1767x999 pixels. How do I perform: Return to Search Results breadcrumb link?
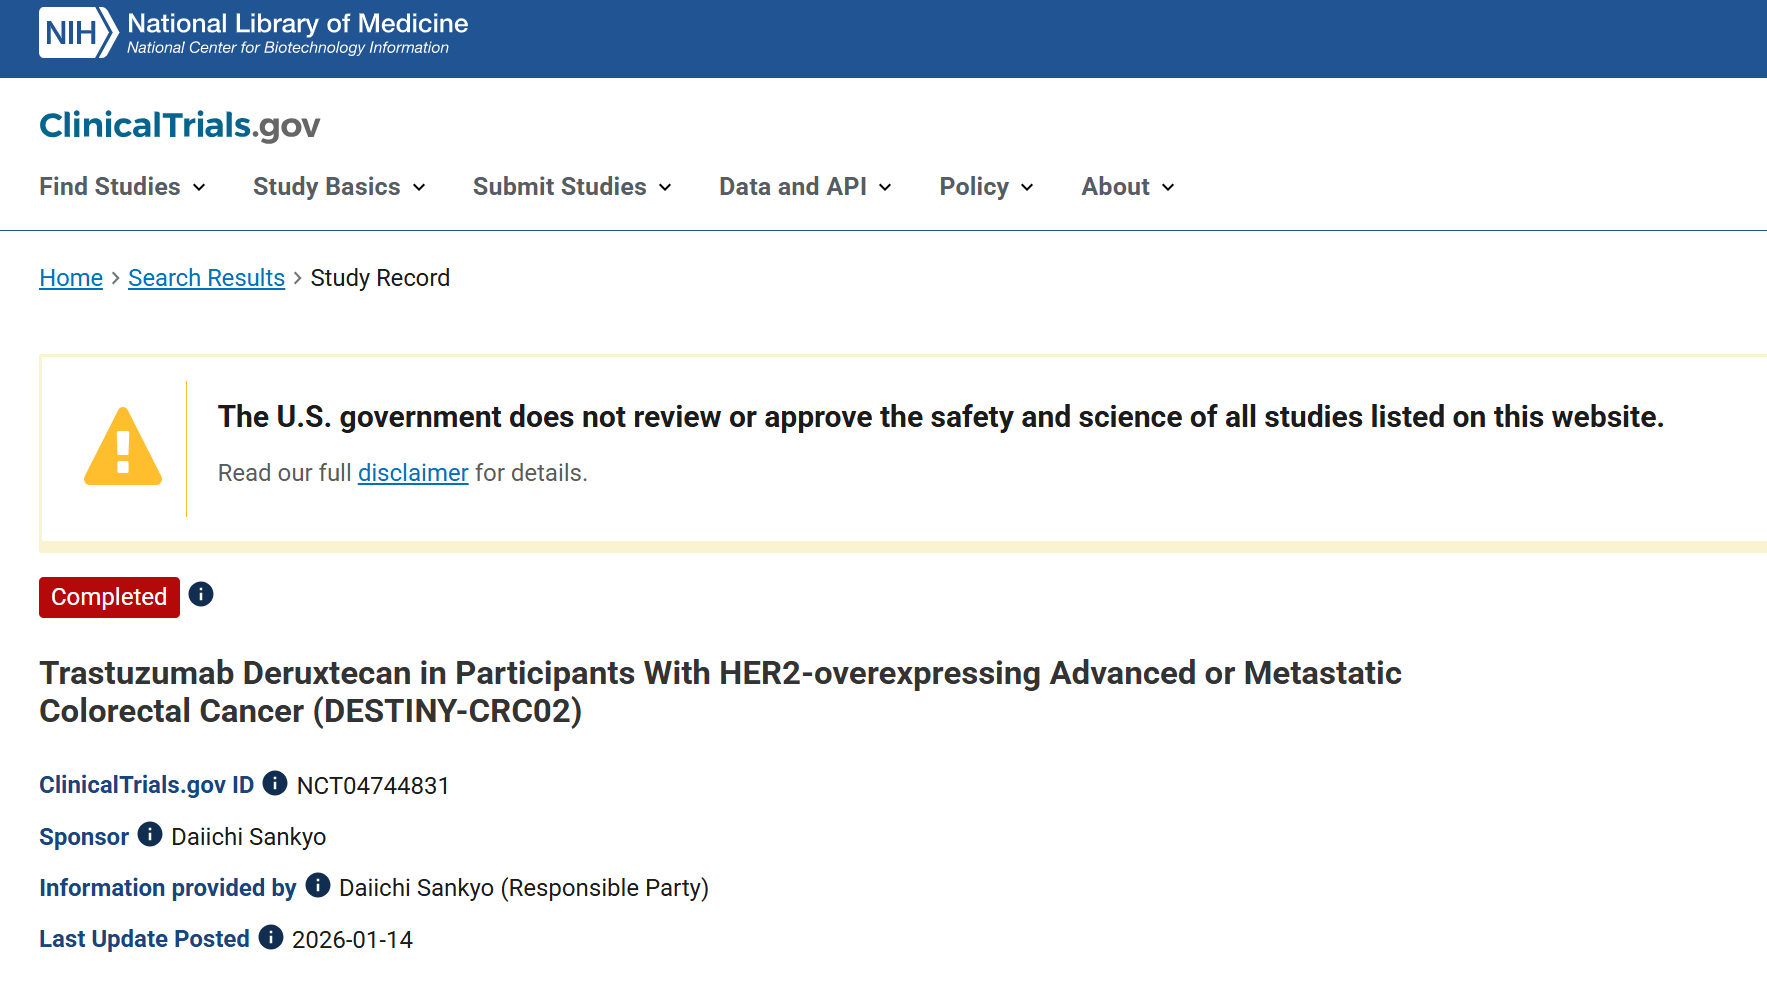point(206,278)
